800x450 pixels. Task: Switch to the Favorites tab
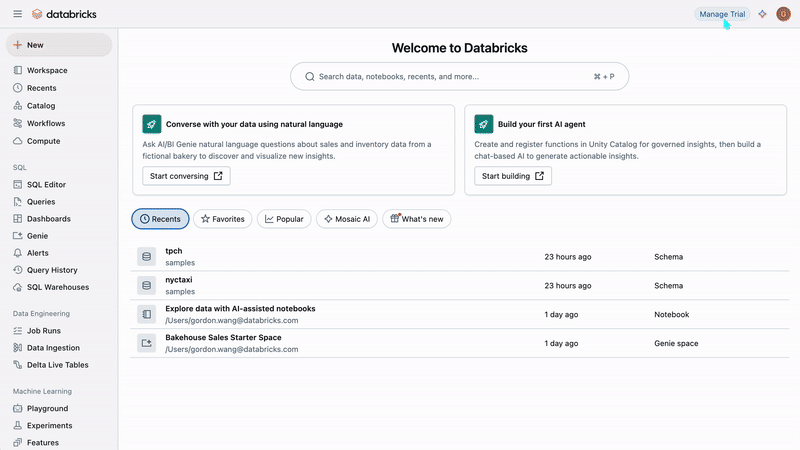click(x=222, y=219)
